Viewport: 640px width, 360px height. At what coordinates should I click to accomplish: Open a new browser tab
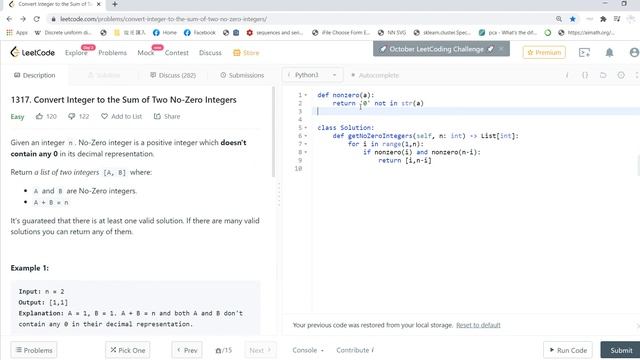click(115, 4)
